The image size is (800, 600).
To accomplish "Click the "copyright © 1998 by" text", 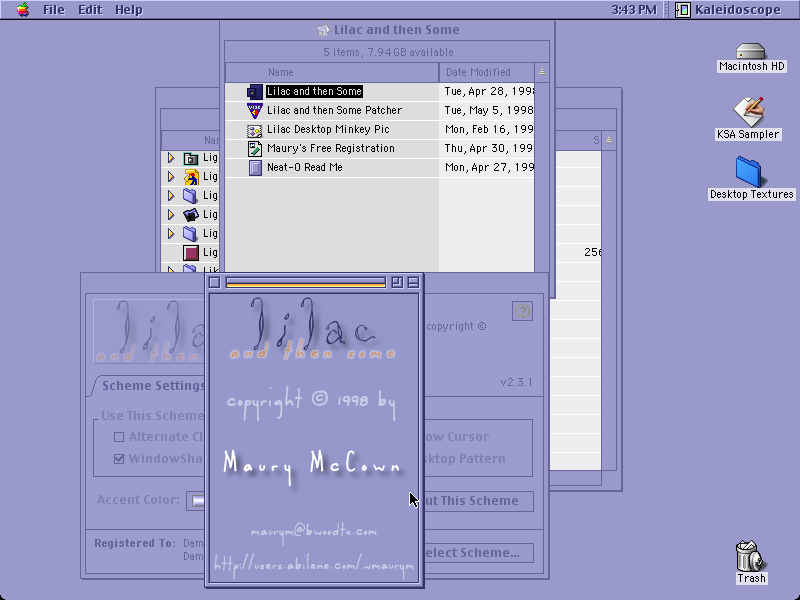I will coord(311,402).
